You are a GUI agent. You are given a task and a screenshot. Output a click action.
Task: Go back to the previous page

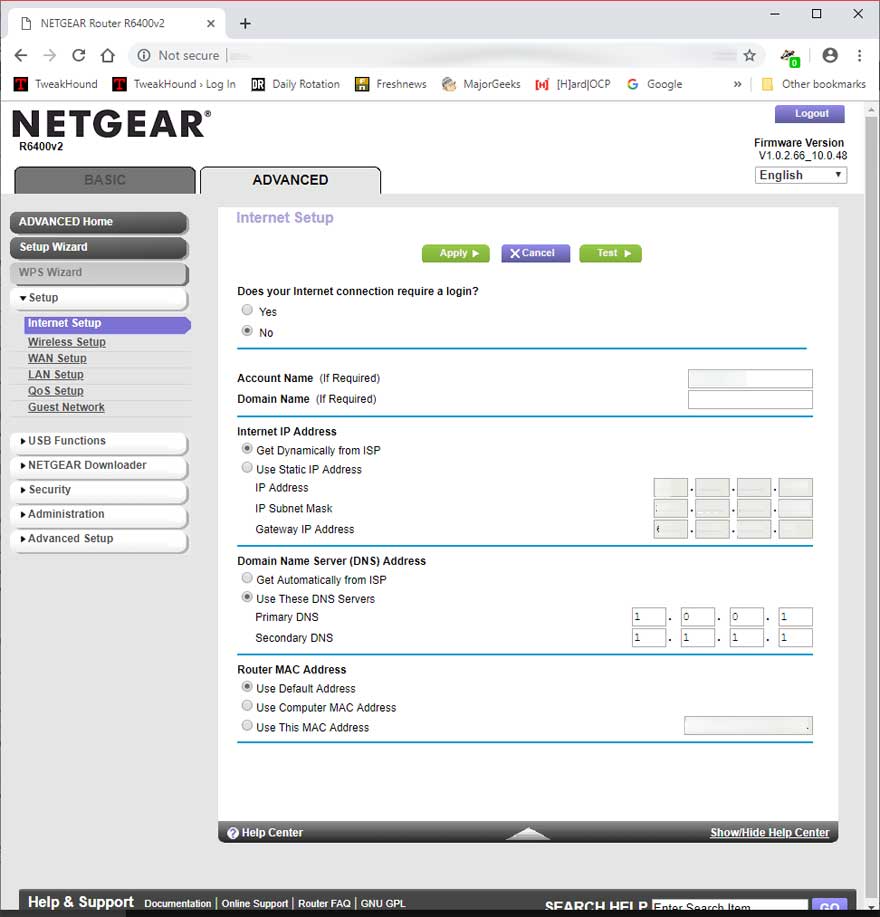click(20, 56)
